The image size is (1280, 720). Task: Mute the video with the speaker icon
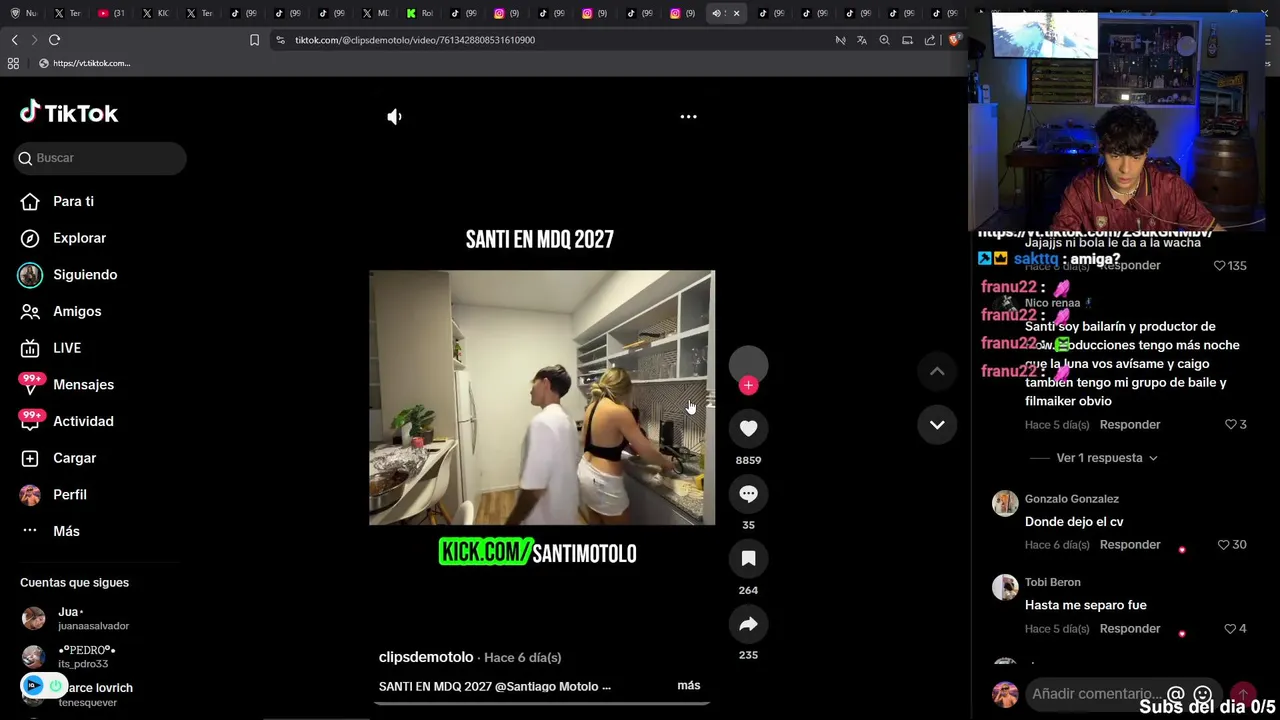pos(395,117)
